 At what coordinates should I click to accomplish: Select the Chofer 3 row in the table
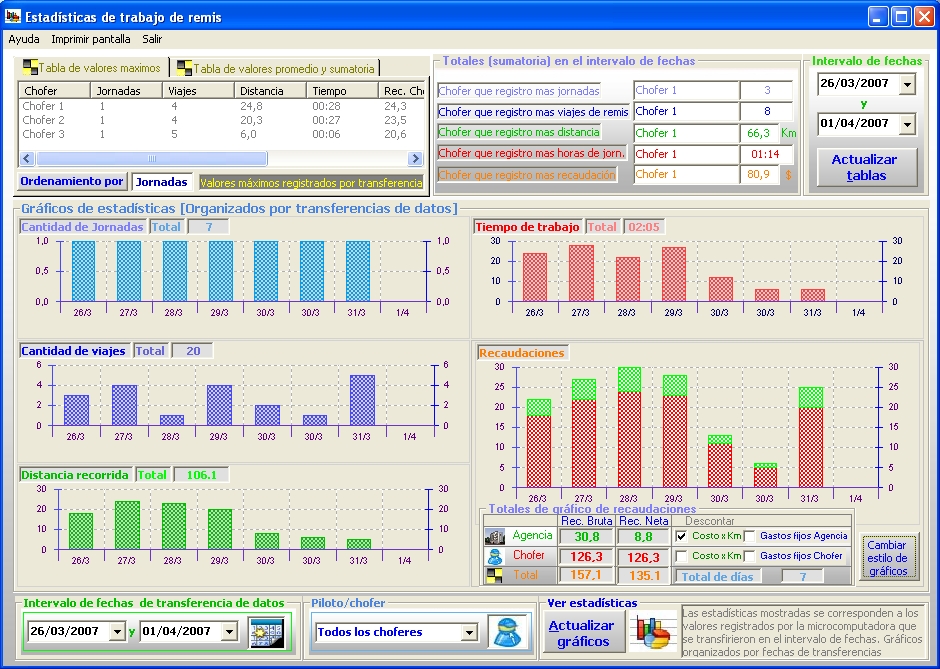click(x=222, y=134)
